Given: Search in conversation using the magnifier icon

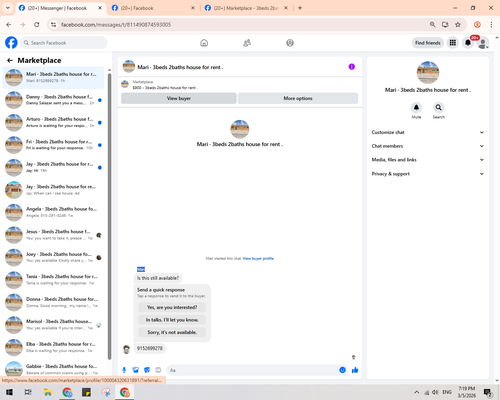Looking at the screenshot, I should [439, 107].
